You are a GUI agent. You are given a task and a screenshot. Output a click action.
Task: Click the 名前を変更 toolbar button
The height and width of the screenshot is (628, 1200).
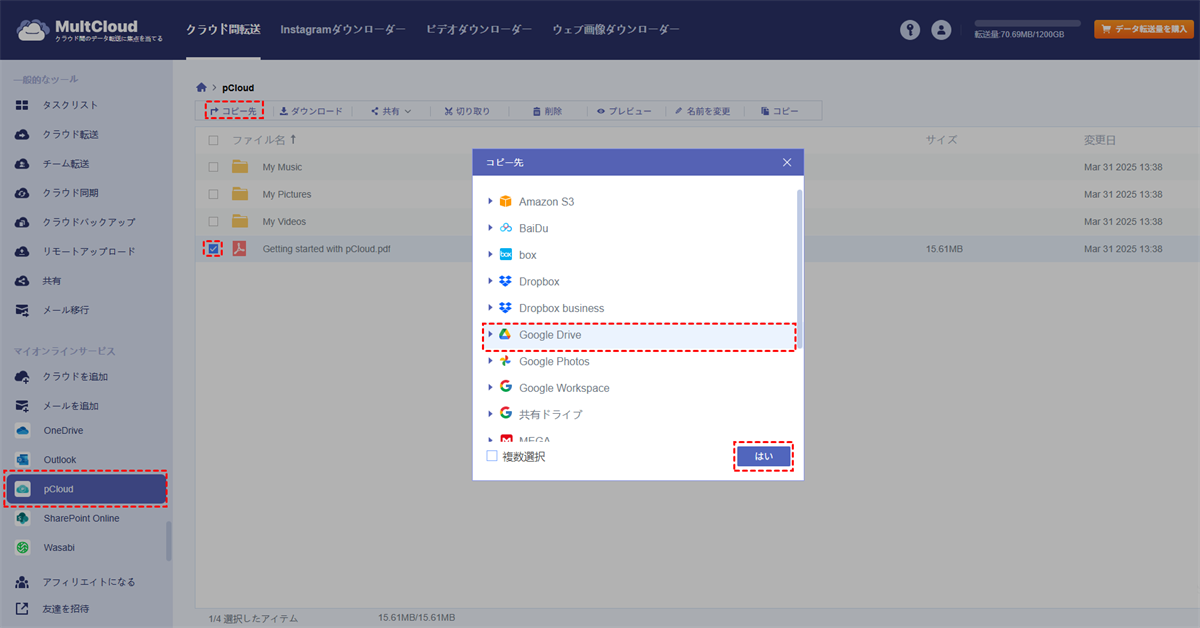(x=703, y=111)
